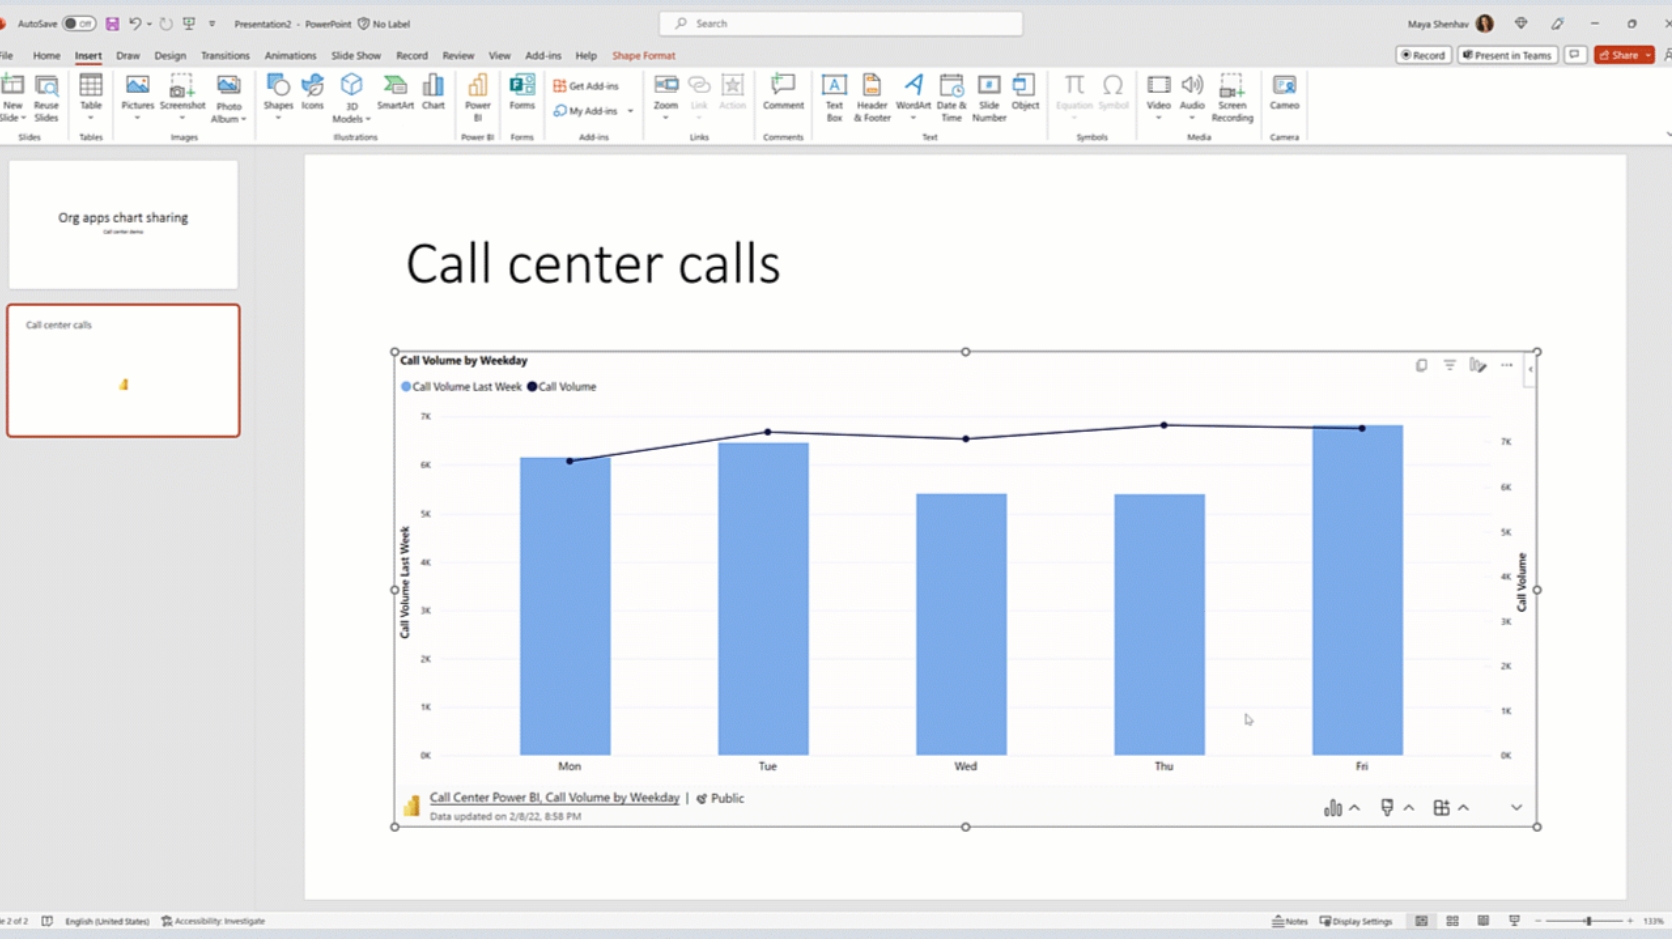Copy the Power BI visual icon

tap(1421, 365)
